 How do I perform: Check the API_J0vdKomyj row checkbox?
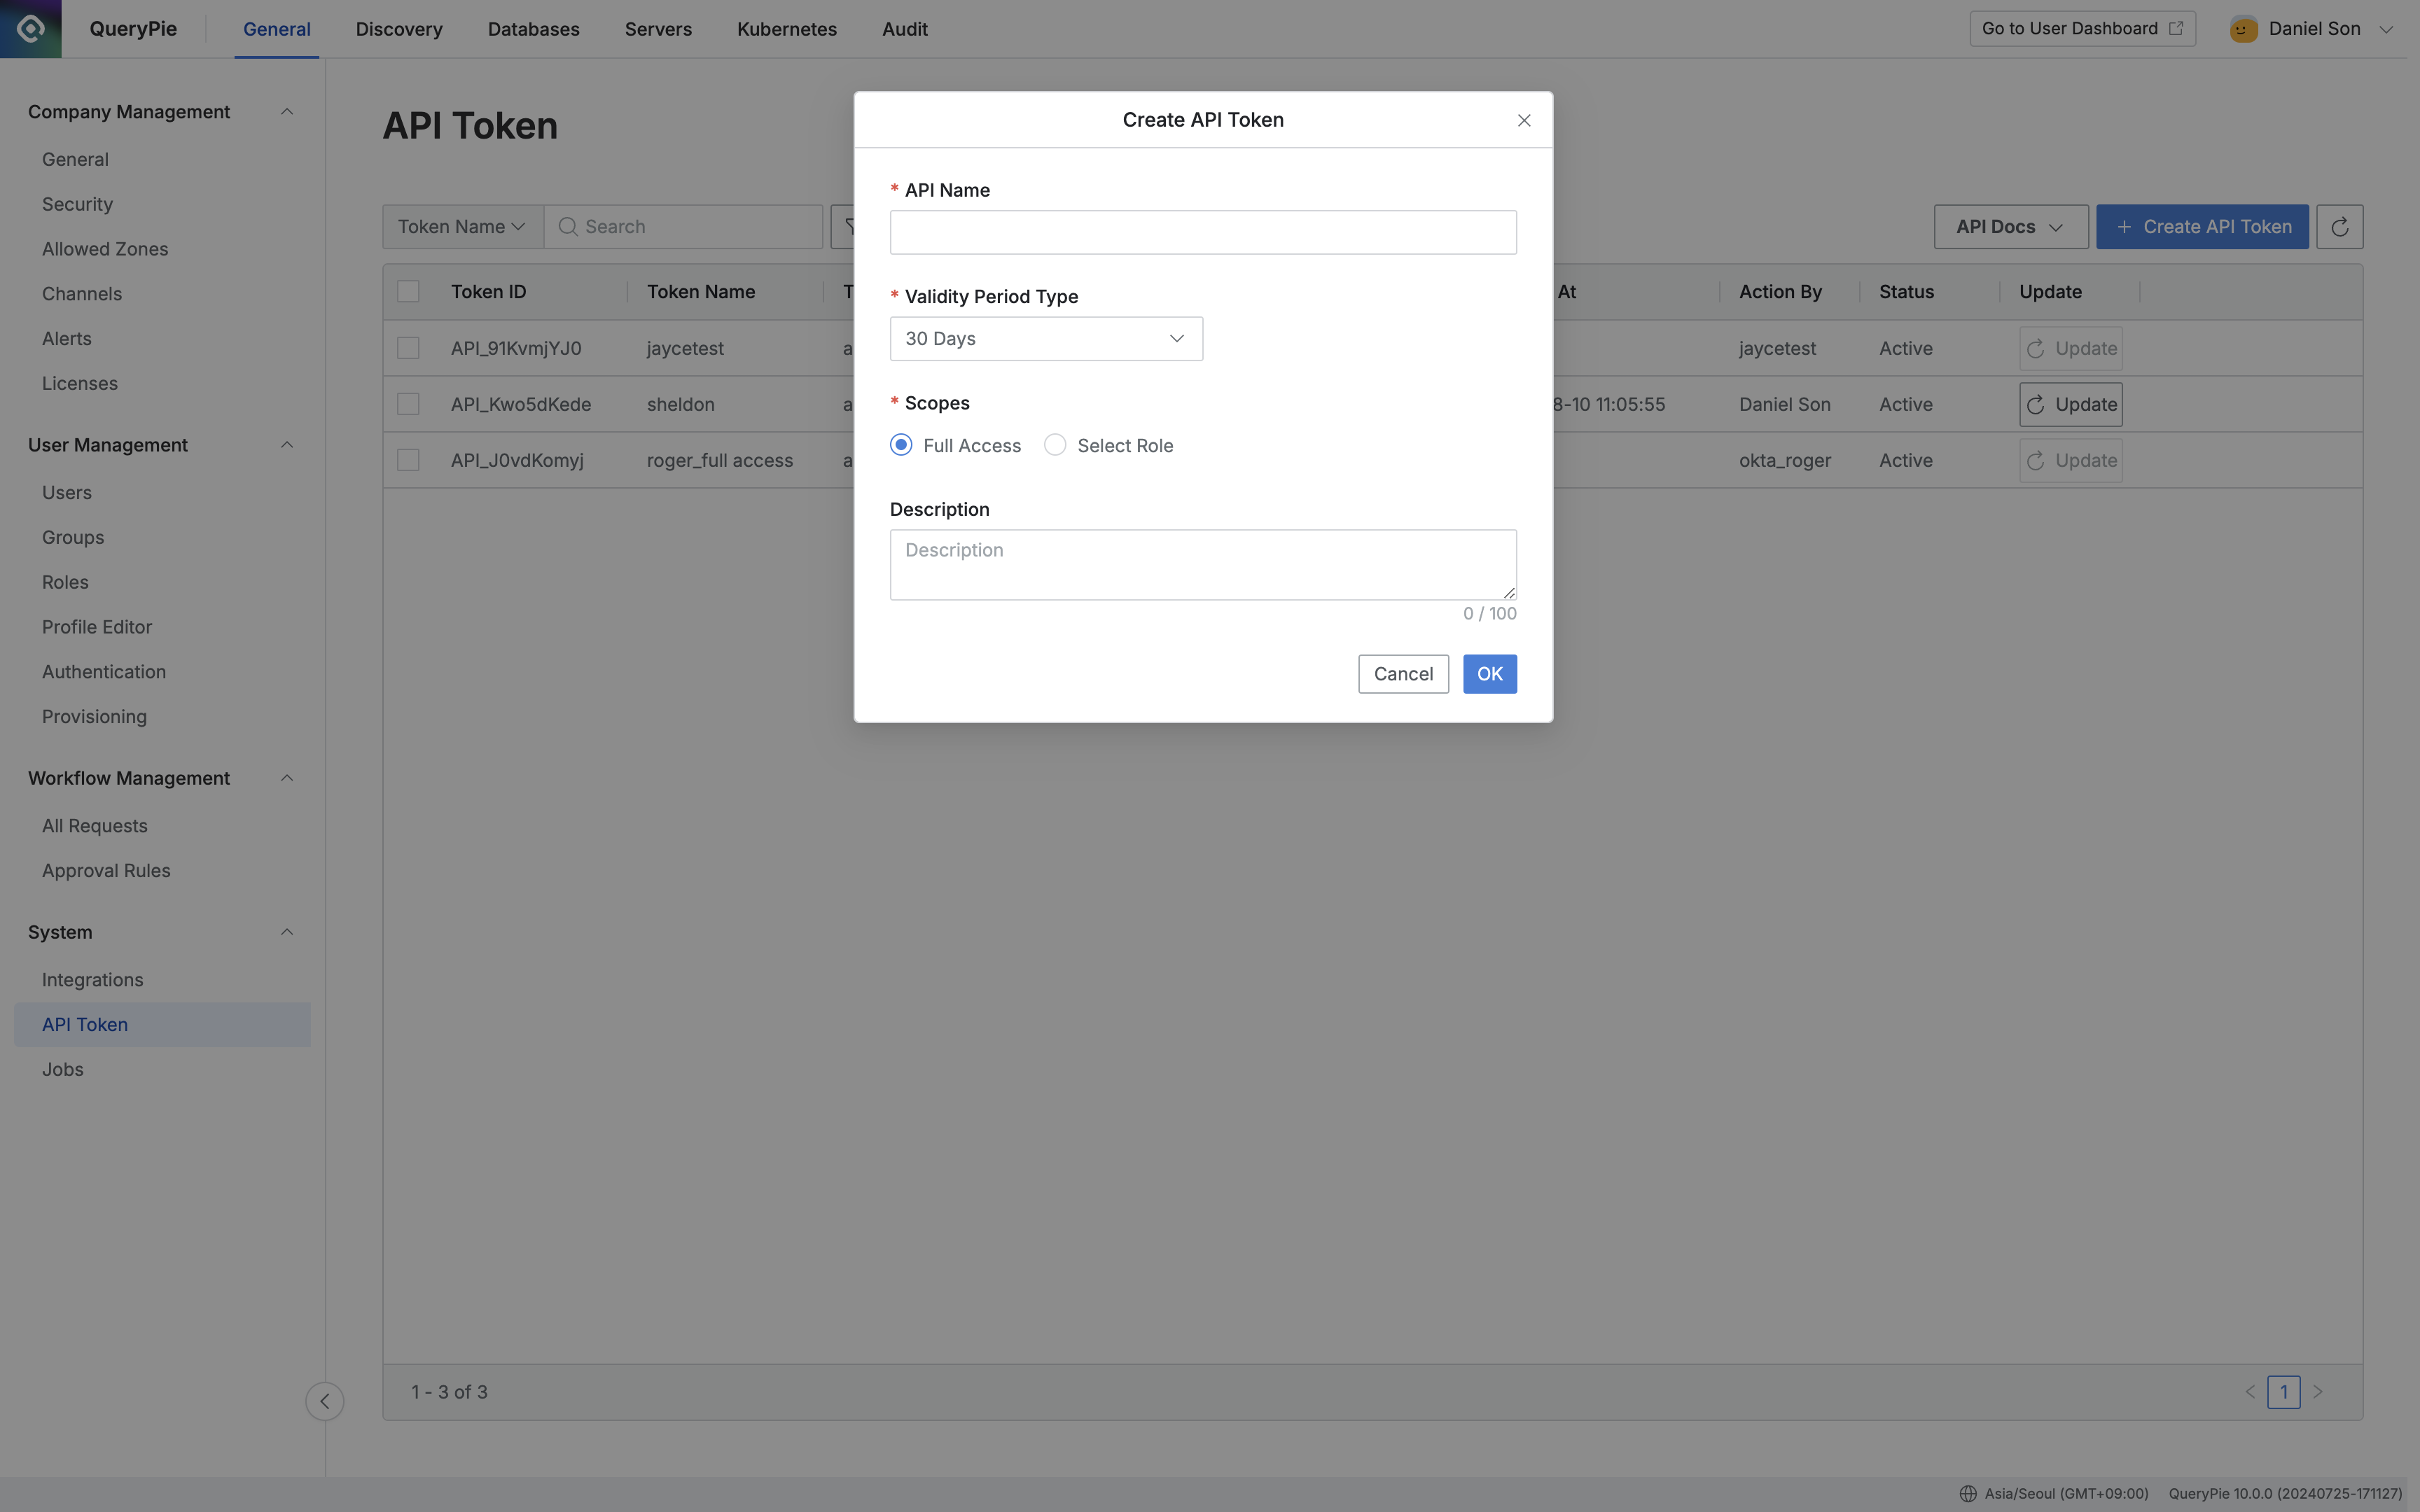tap(408, 460)
